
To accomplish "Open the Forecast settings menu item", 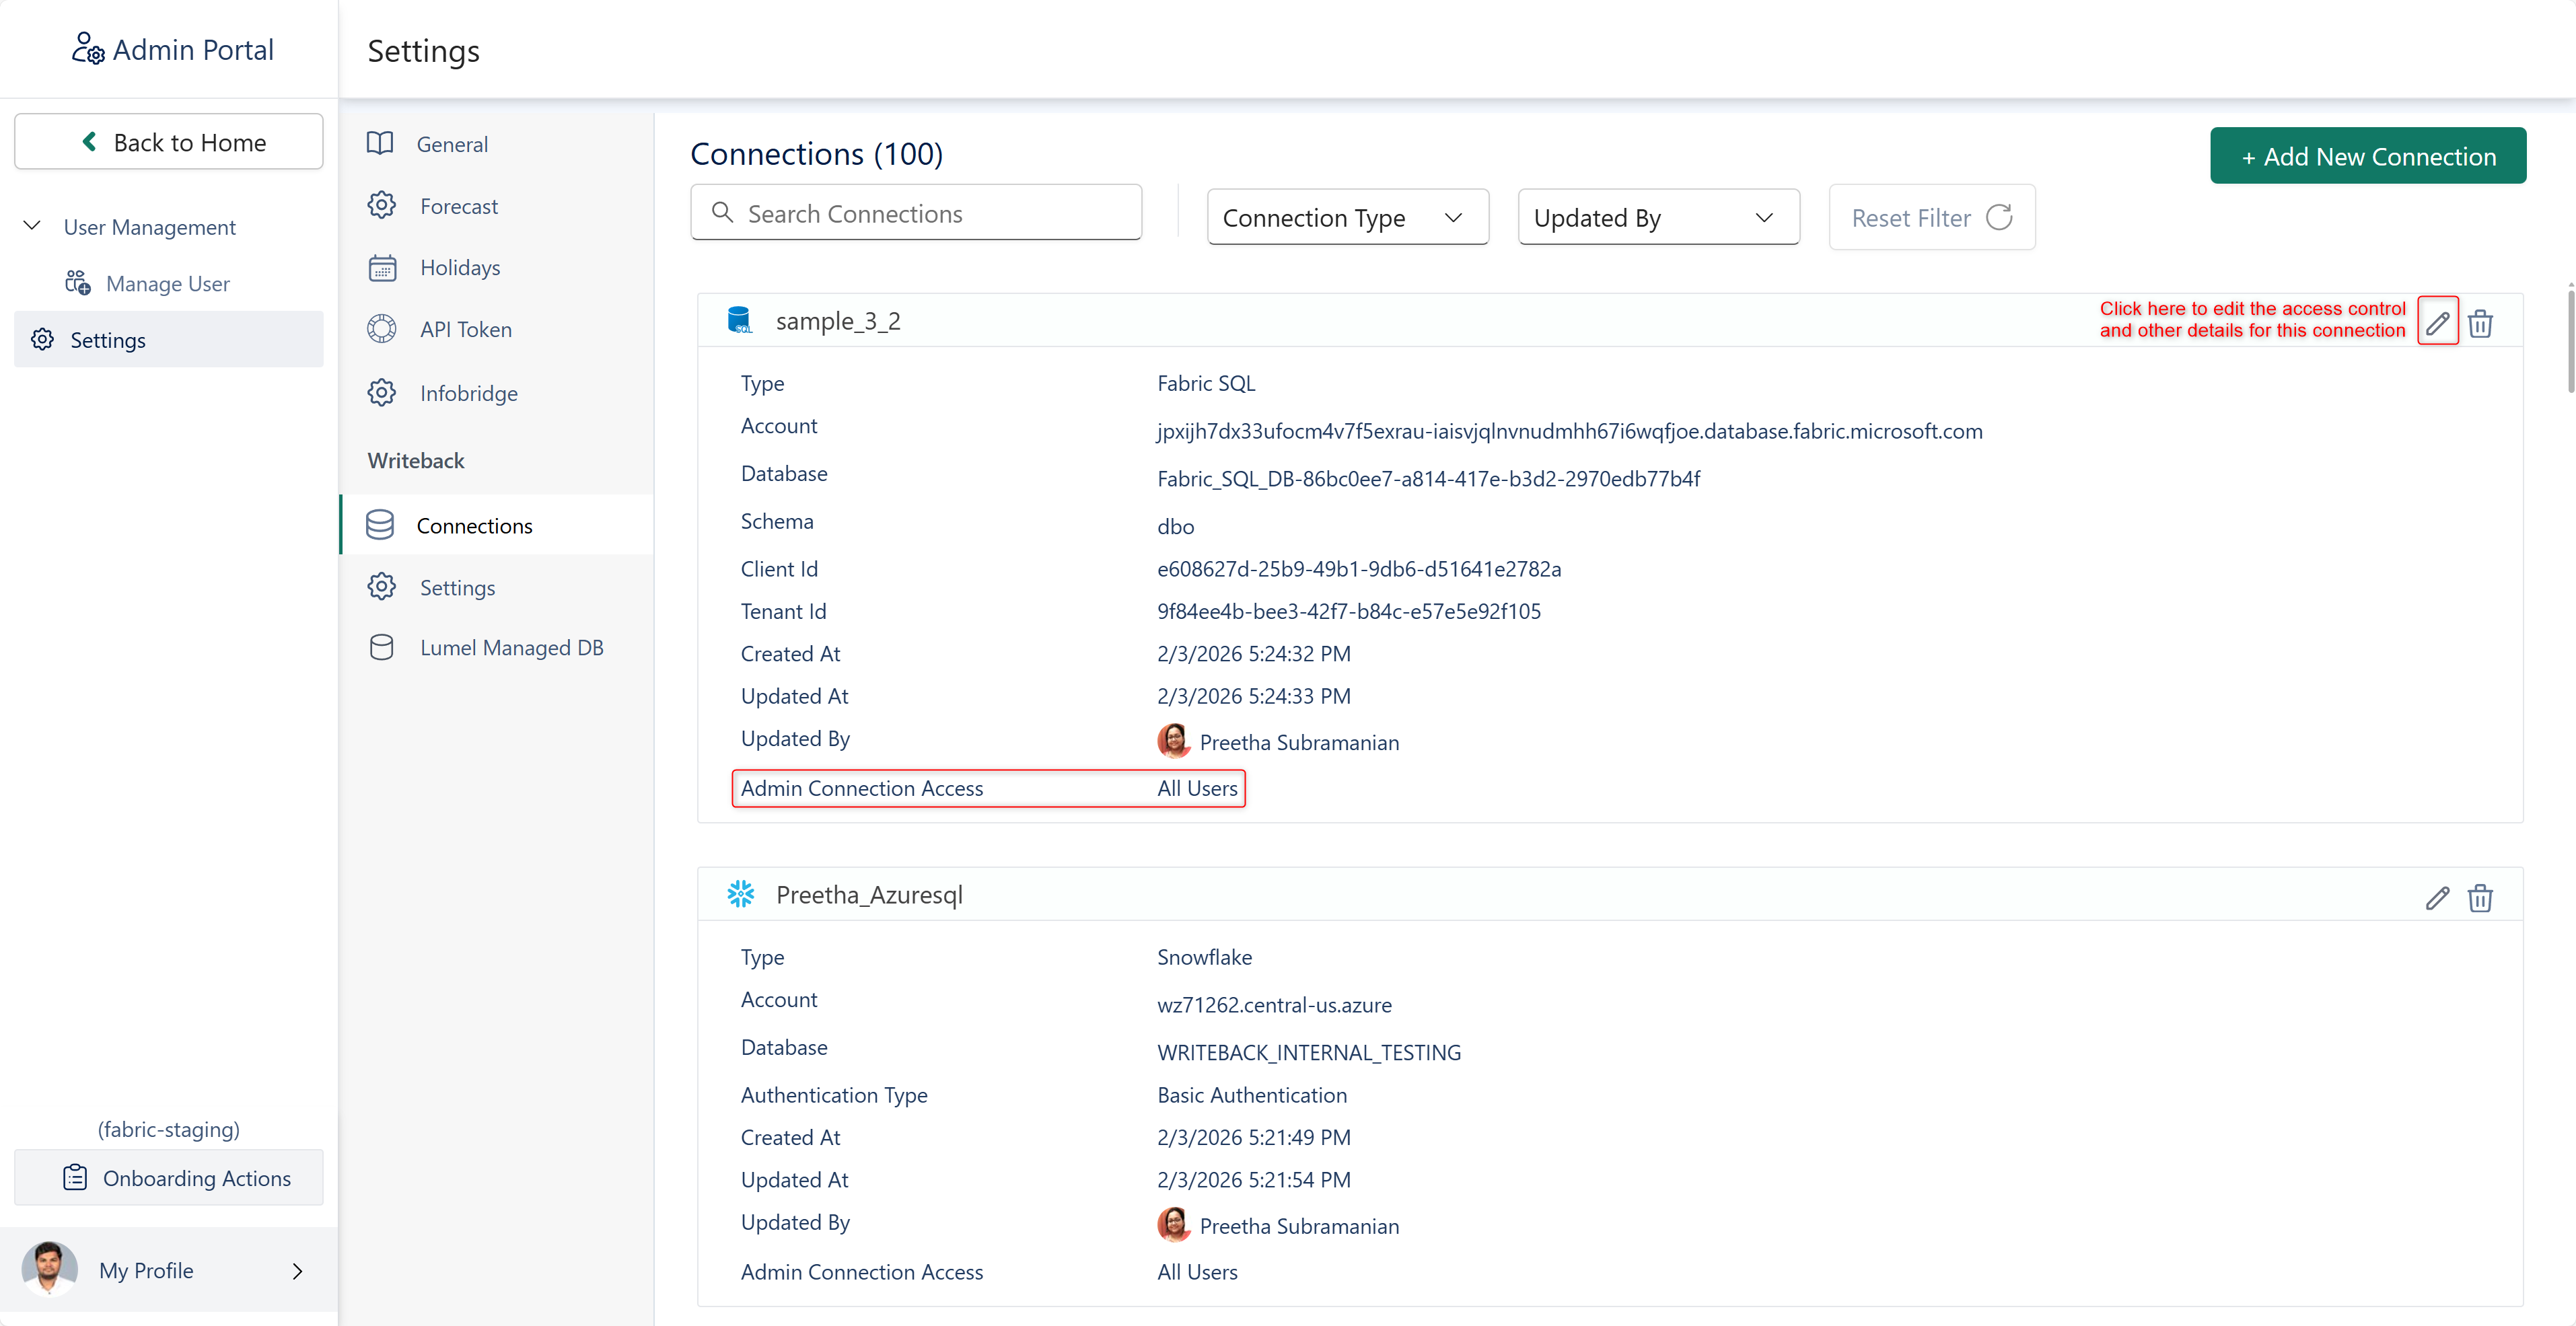I will coord(458,206).
